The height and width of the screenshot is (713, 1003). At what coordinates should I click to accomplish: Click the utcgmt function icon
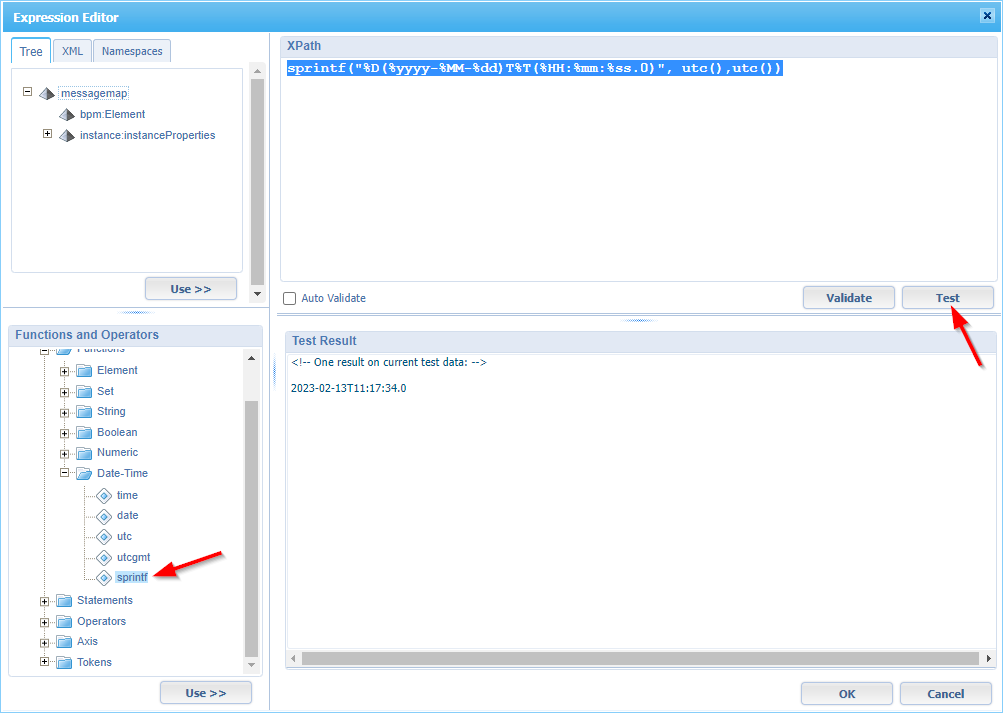[103, 557]
